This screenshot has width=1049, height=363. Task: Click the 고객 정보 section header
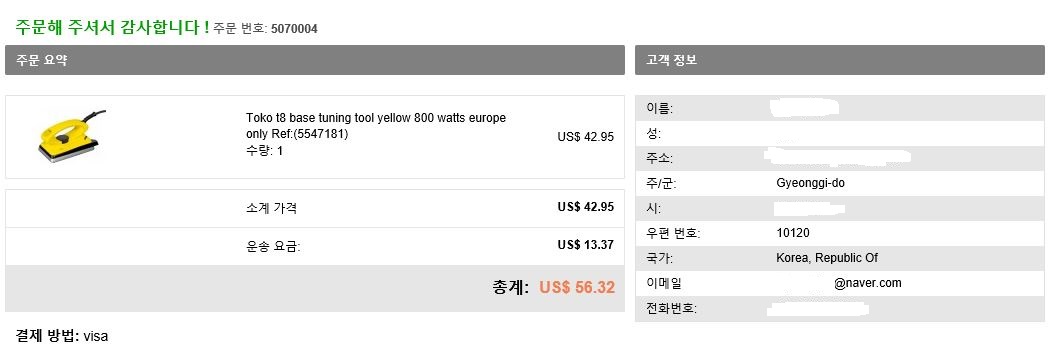[840, 60]
